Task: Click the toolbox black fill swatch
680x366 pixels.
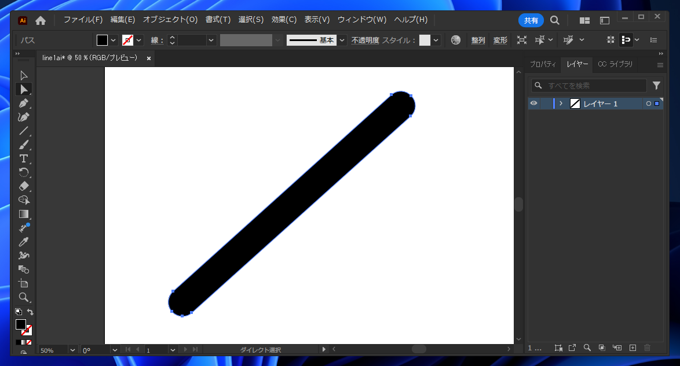Action: point(20,324)
